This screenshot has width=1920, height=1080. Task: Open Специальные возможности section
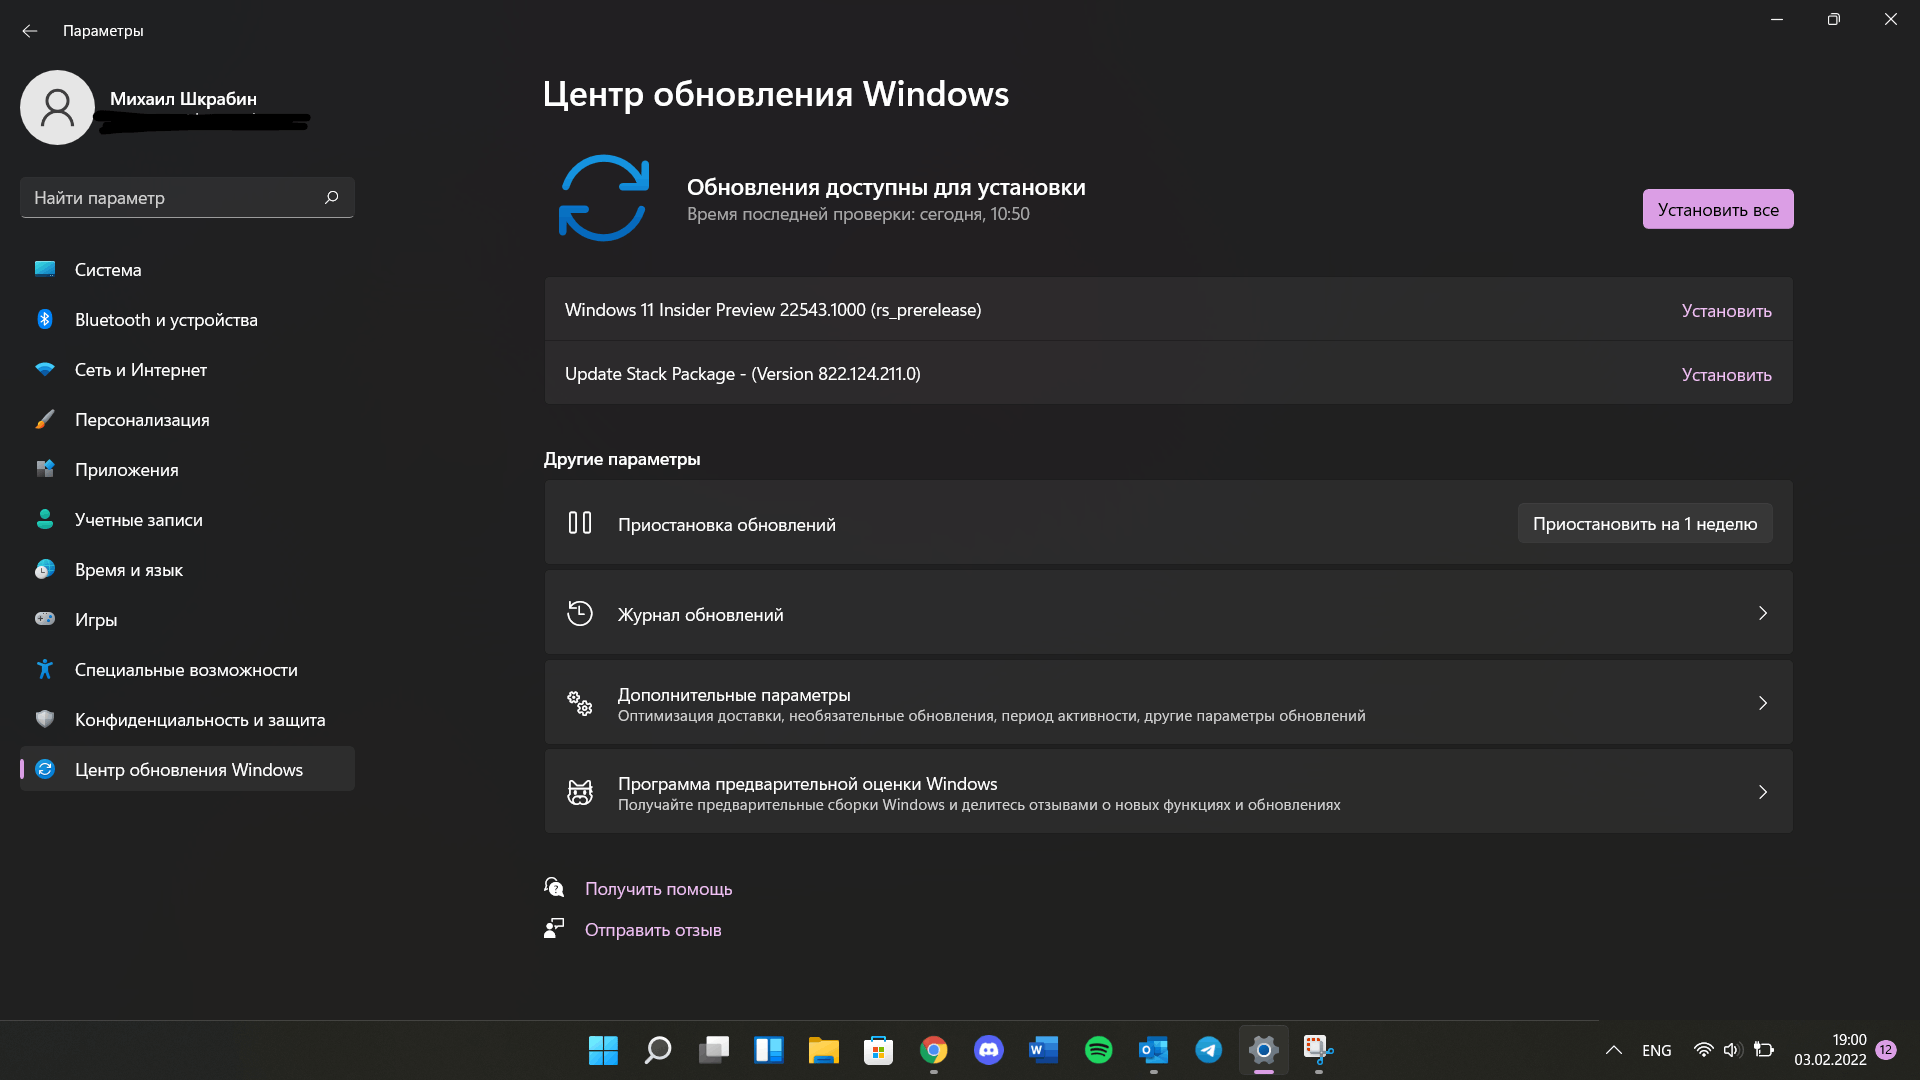pyautogui.click(x=187, y=669)
